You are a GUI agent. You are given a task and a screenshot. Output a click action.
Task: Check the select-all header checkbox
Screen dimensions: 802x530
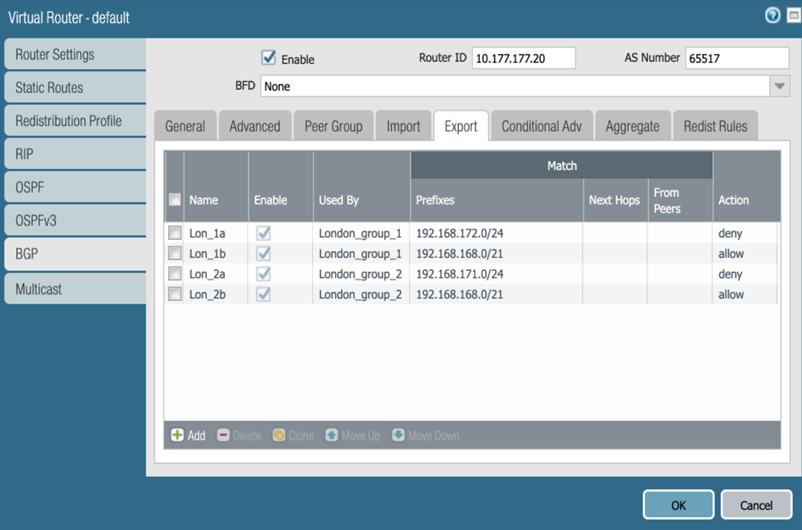coord(175,200)
